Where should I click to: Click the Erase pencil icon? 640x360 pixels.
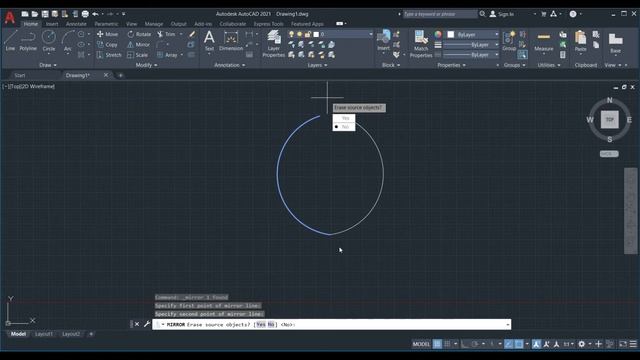tap(191, 34)
